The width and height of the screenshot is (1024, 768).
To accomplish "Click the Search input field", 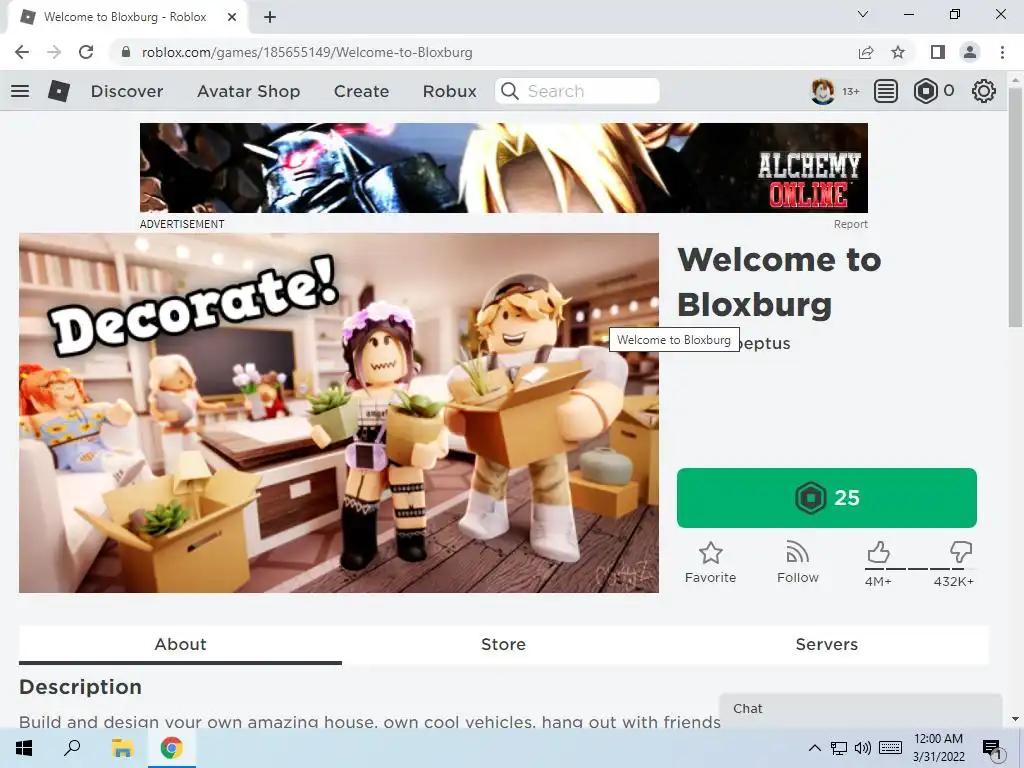I will (x=577, y=91).
